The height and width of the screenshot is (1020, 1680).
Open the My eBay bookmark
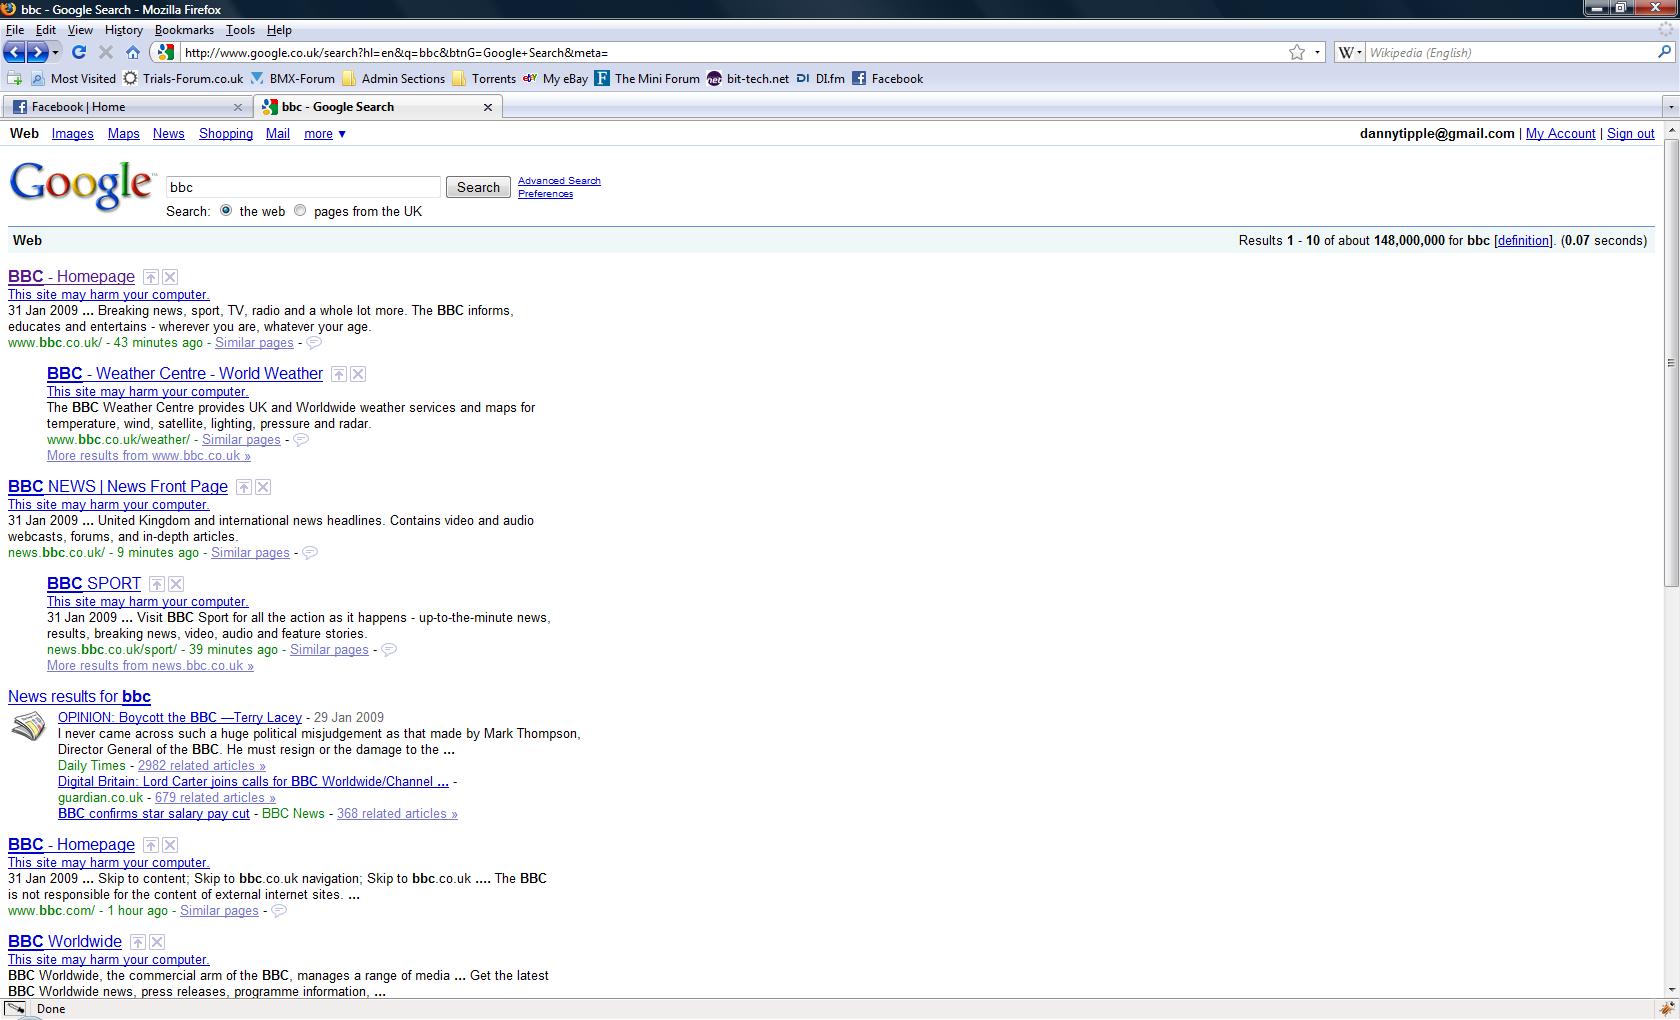(x=555, y=78)
